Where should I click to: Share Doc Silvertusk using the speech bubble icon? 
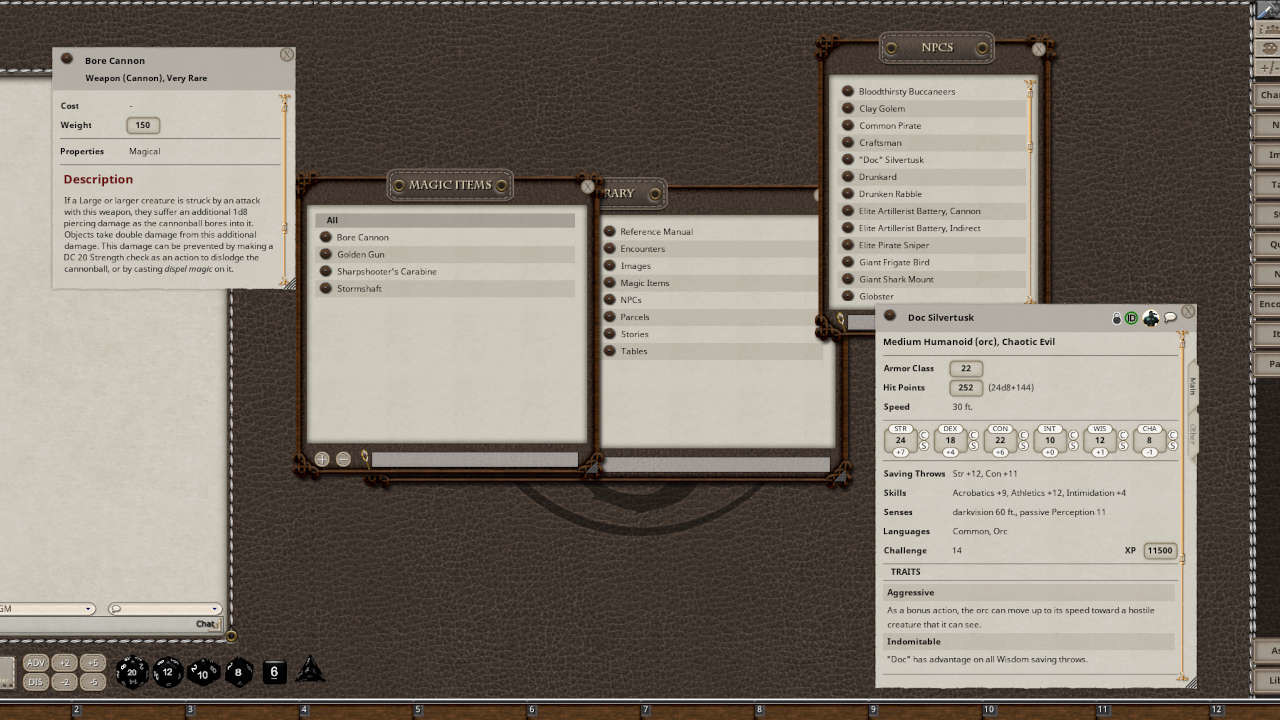pyautogui.click(x=1171, y=317)
